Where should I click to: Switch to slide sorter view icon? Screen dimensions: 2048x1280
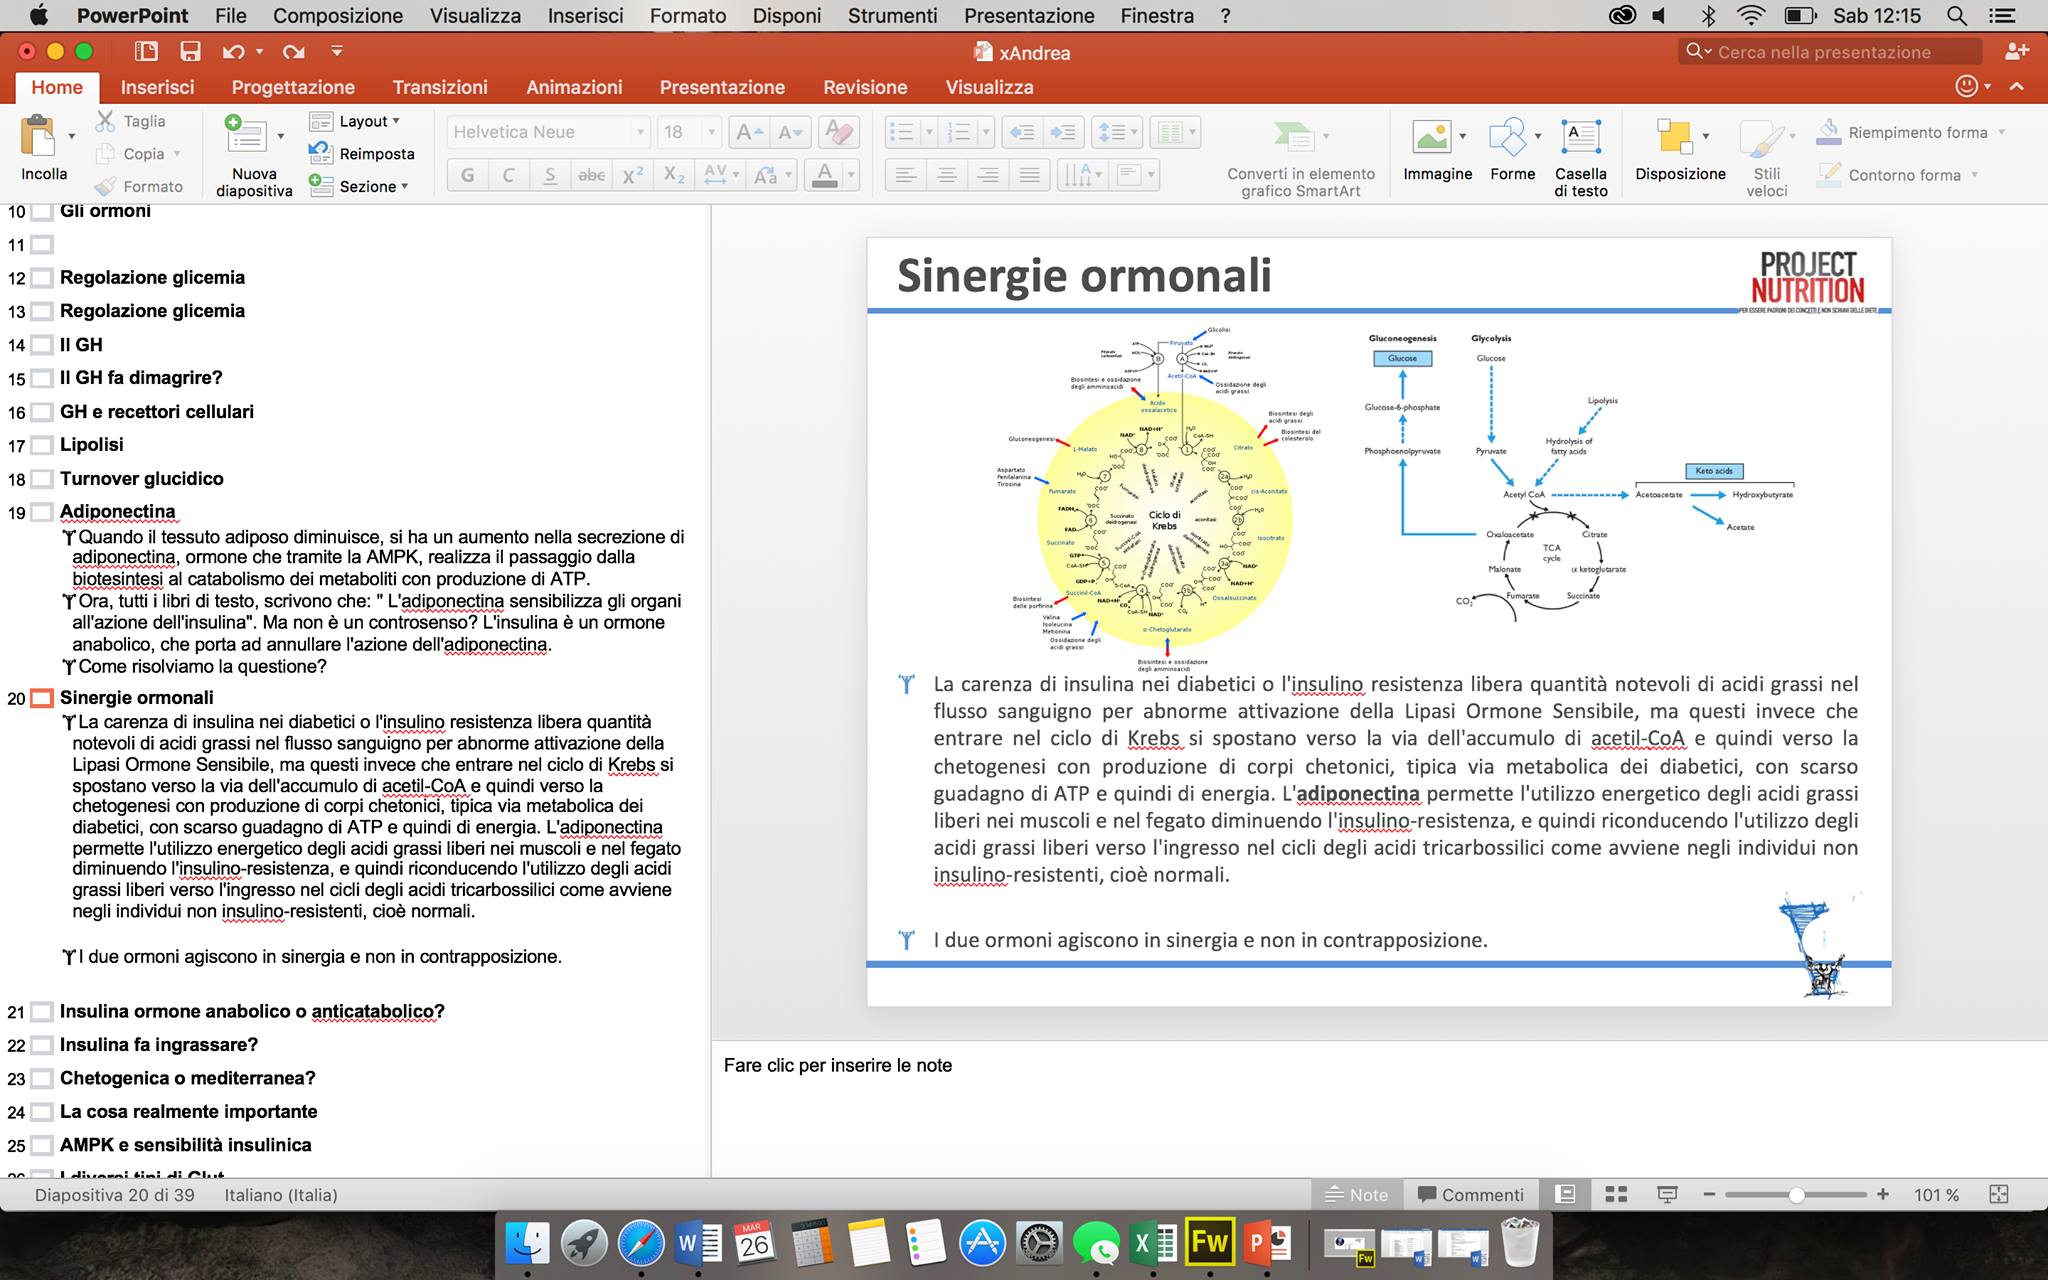pyautogui.click(x=1616, y=1194)
